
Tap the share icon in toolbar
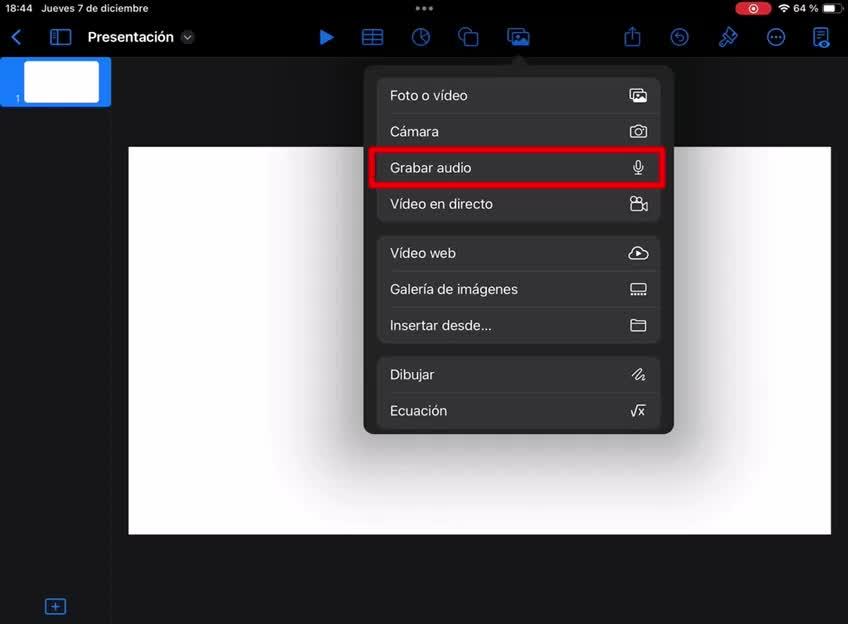point(632,37)
